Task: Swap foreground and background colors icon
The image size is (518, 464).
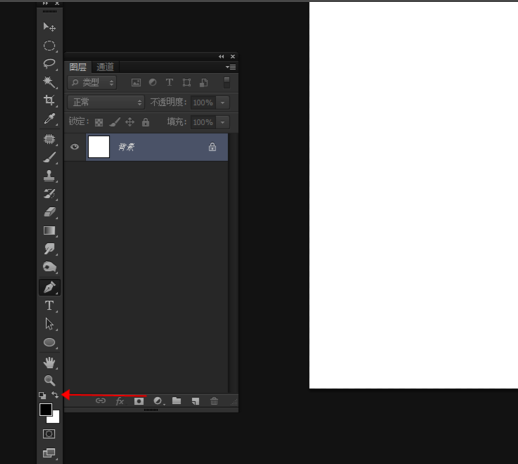Action: point(55,395)
